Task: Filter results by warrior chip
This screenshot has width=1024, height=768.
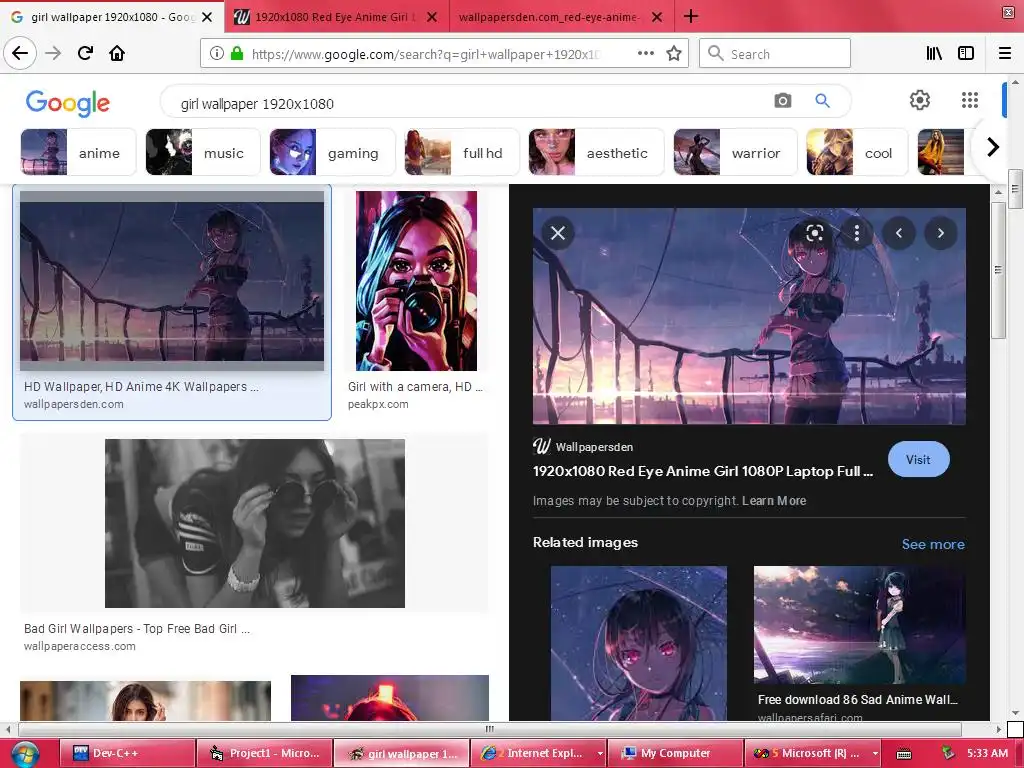Action: pos(735,152)
